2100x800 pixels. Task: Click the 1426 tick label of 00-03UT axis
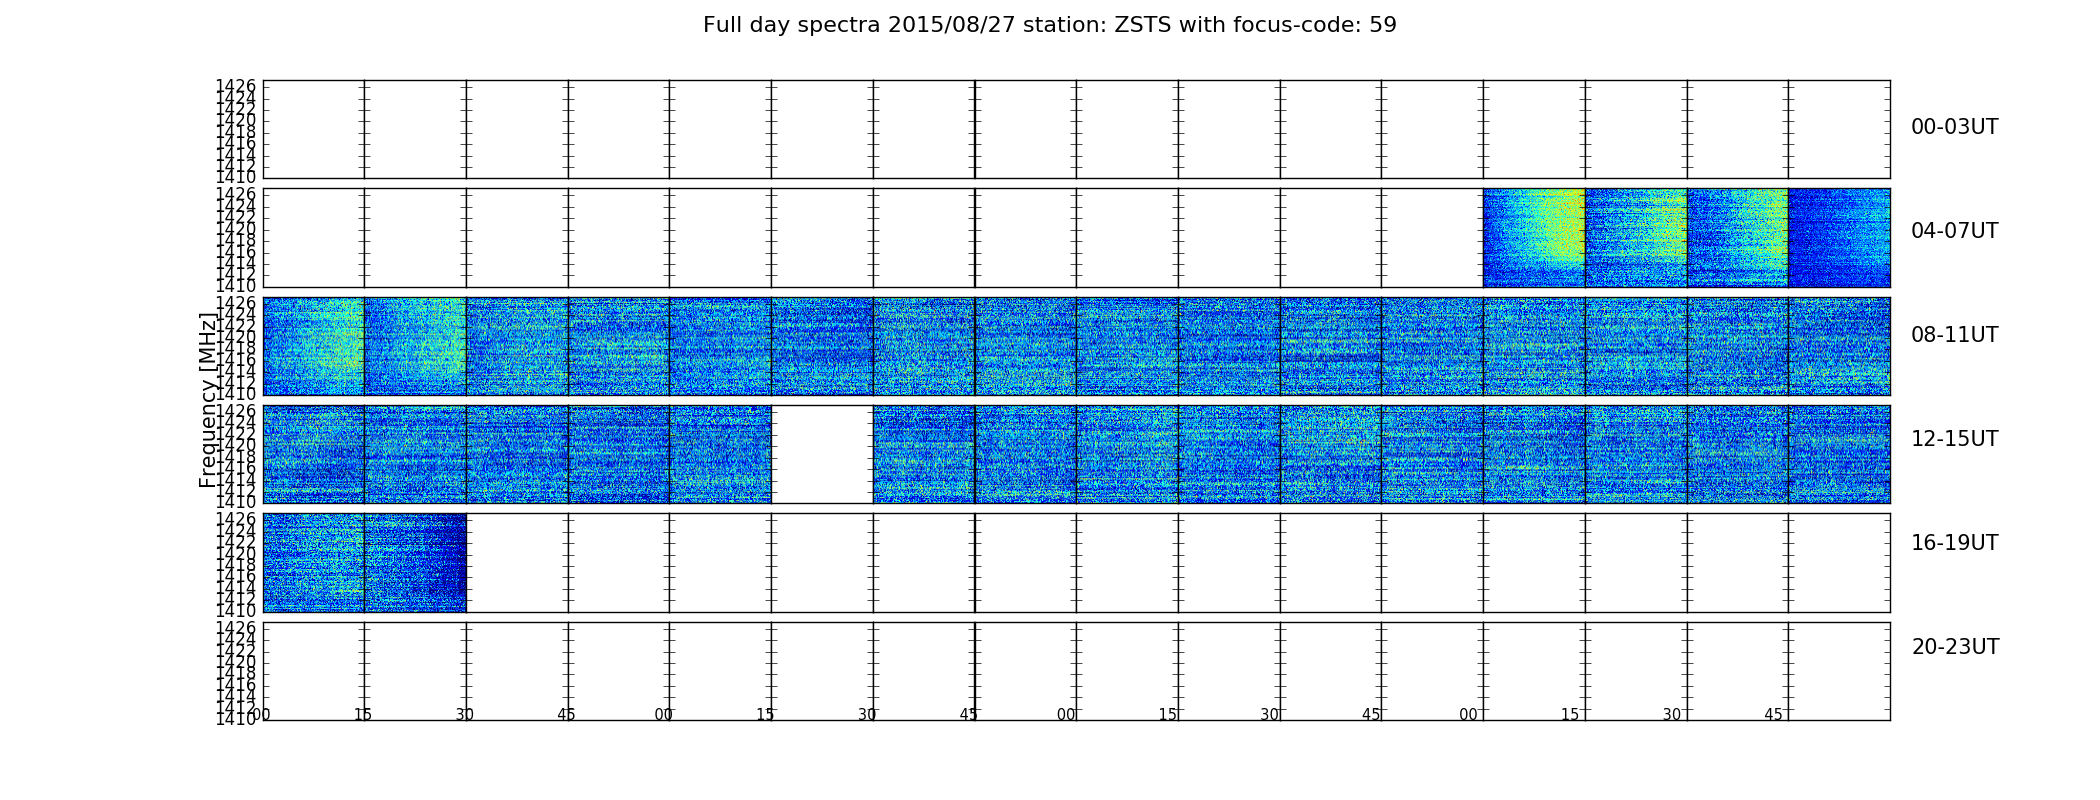236,87
